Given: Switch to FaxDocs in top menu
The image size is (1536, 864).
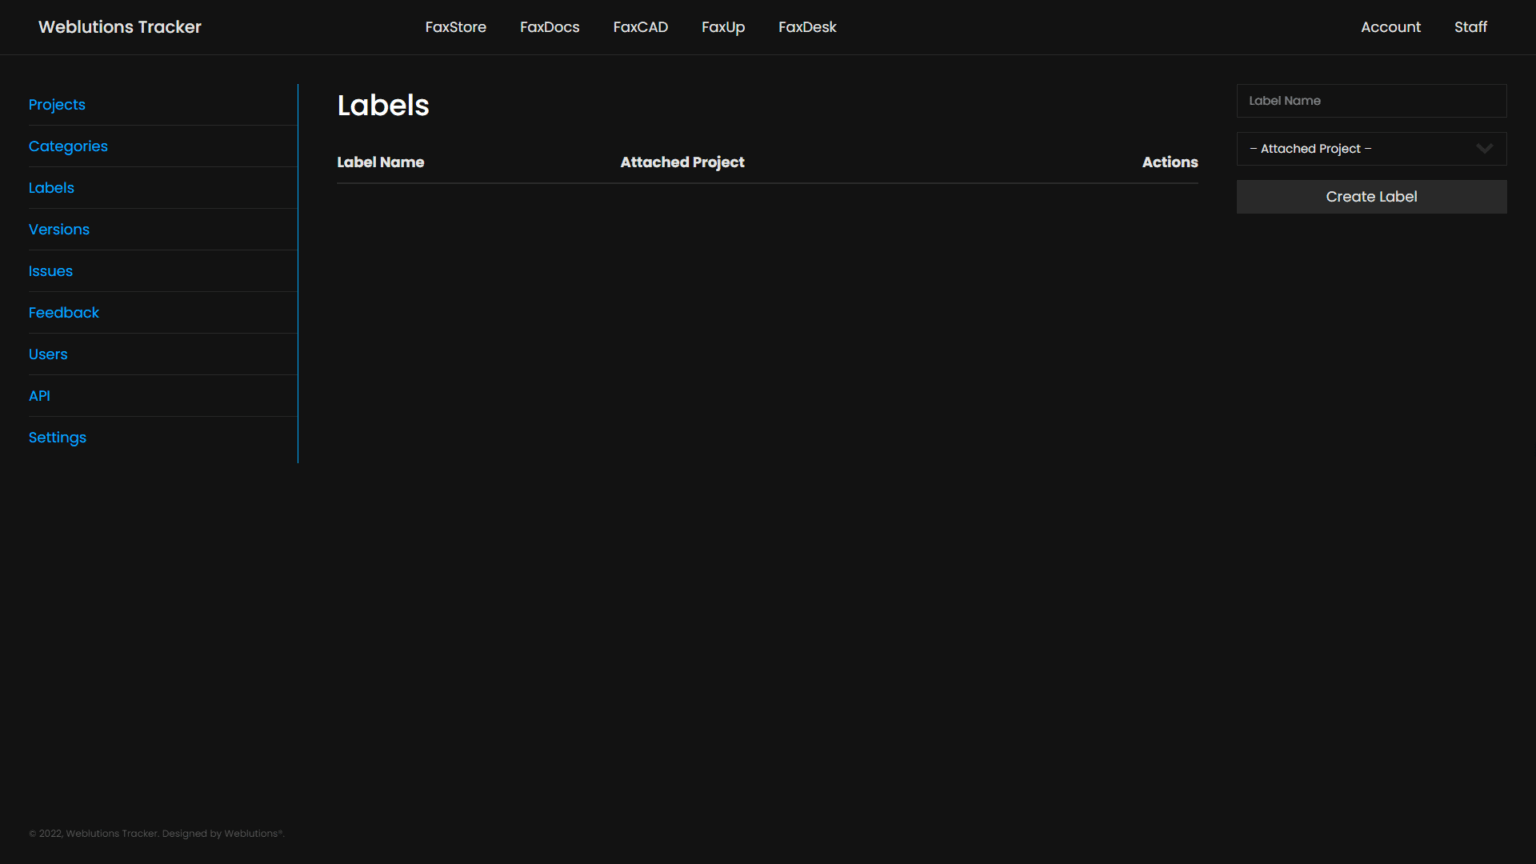Looking at the screenshot, I should (549, 27).
